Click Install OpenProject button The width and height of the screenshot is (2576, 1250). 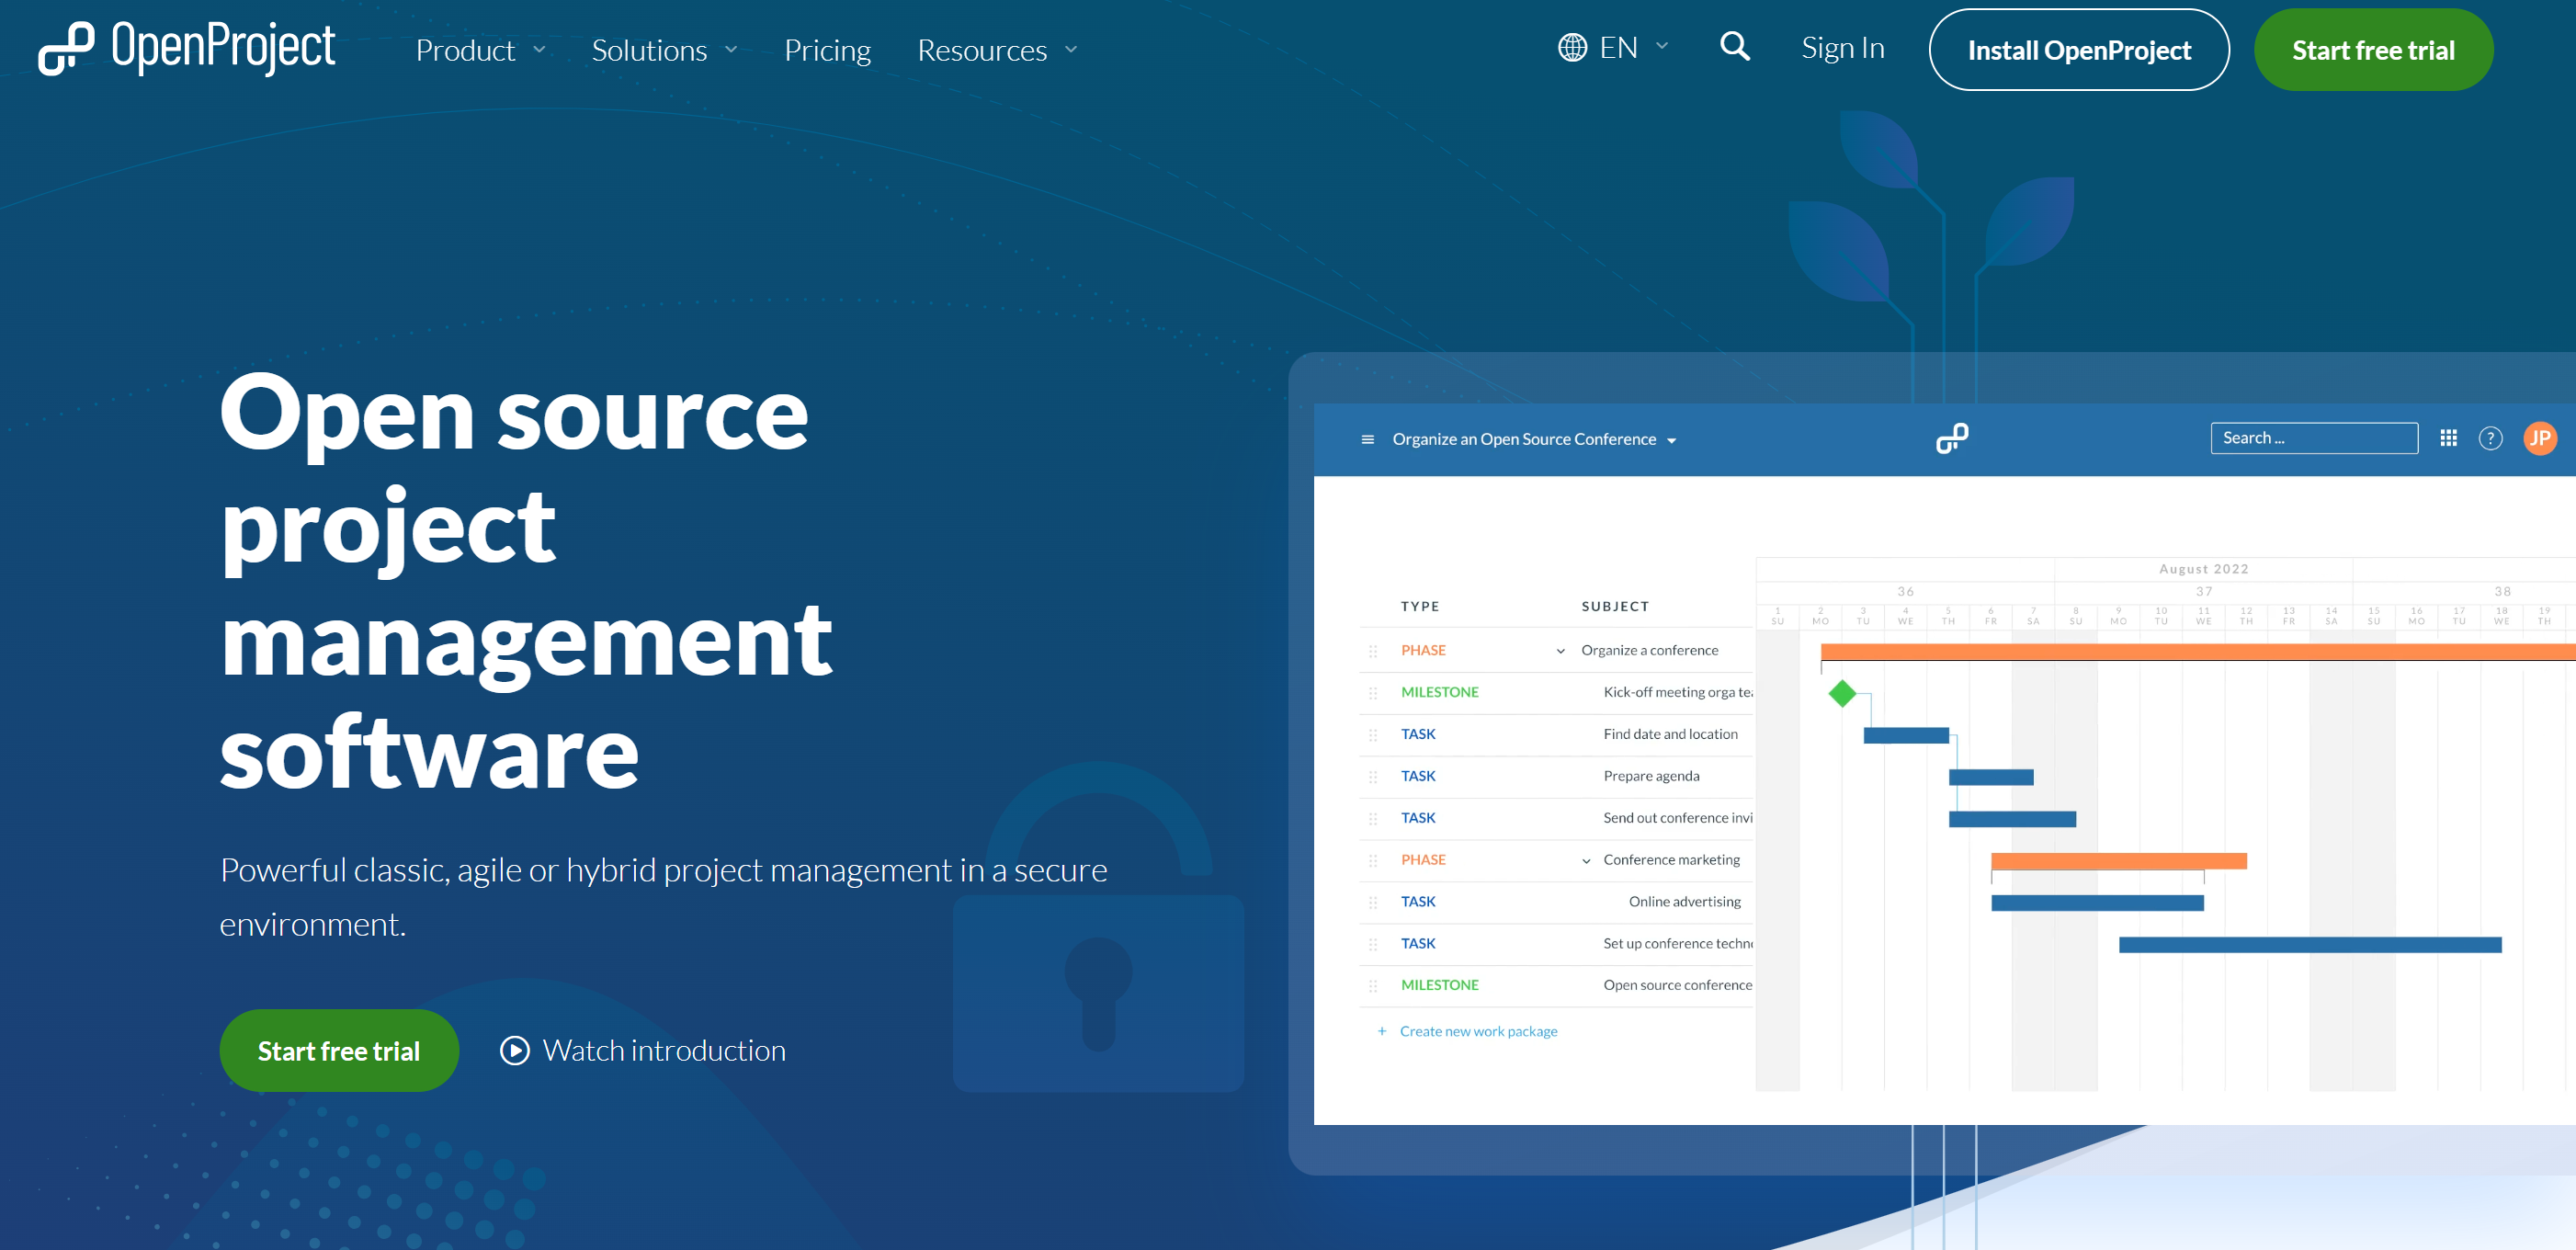(x=2078, y=50)
